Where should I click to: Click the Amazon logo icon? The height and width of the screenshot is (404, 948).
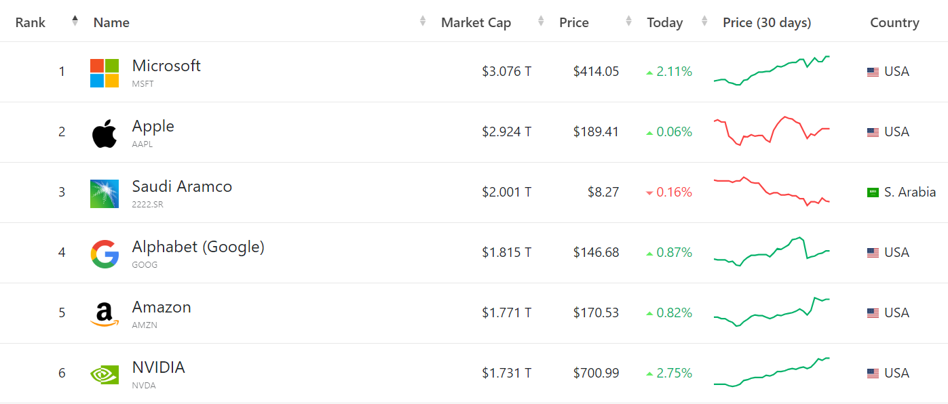[x=104, y=313]
